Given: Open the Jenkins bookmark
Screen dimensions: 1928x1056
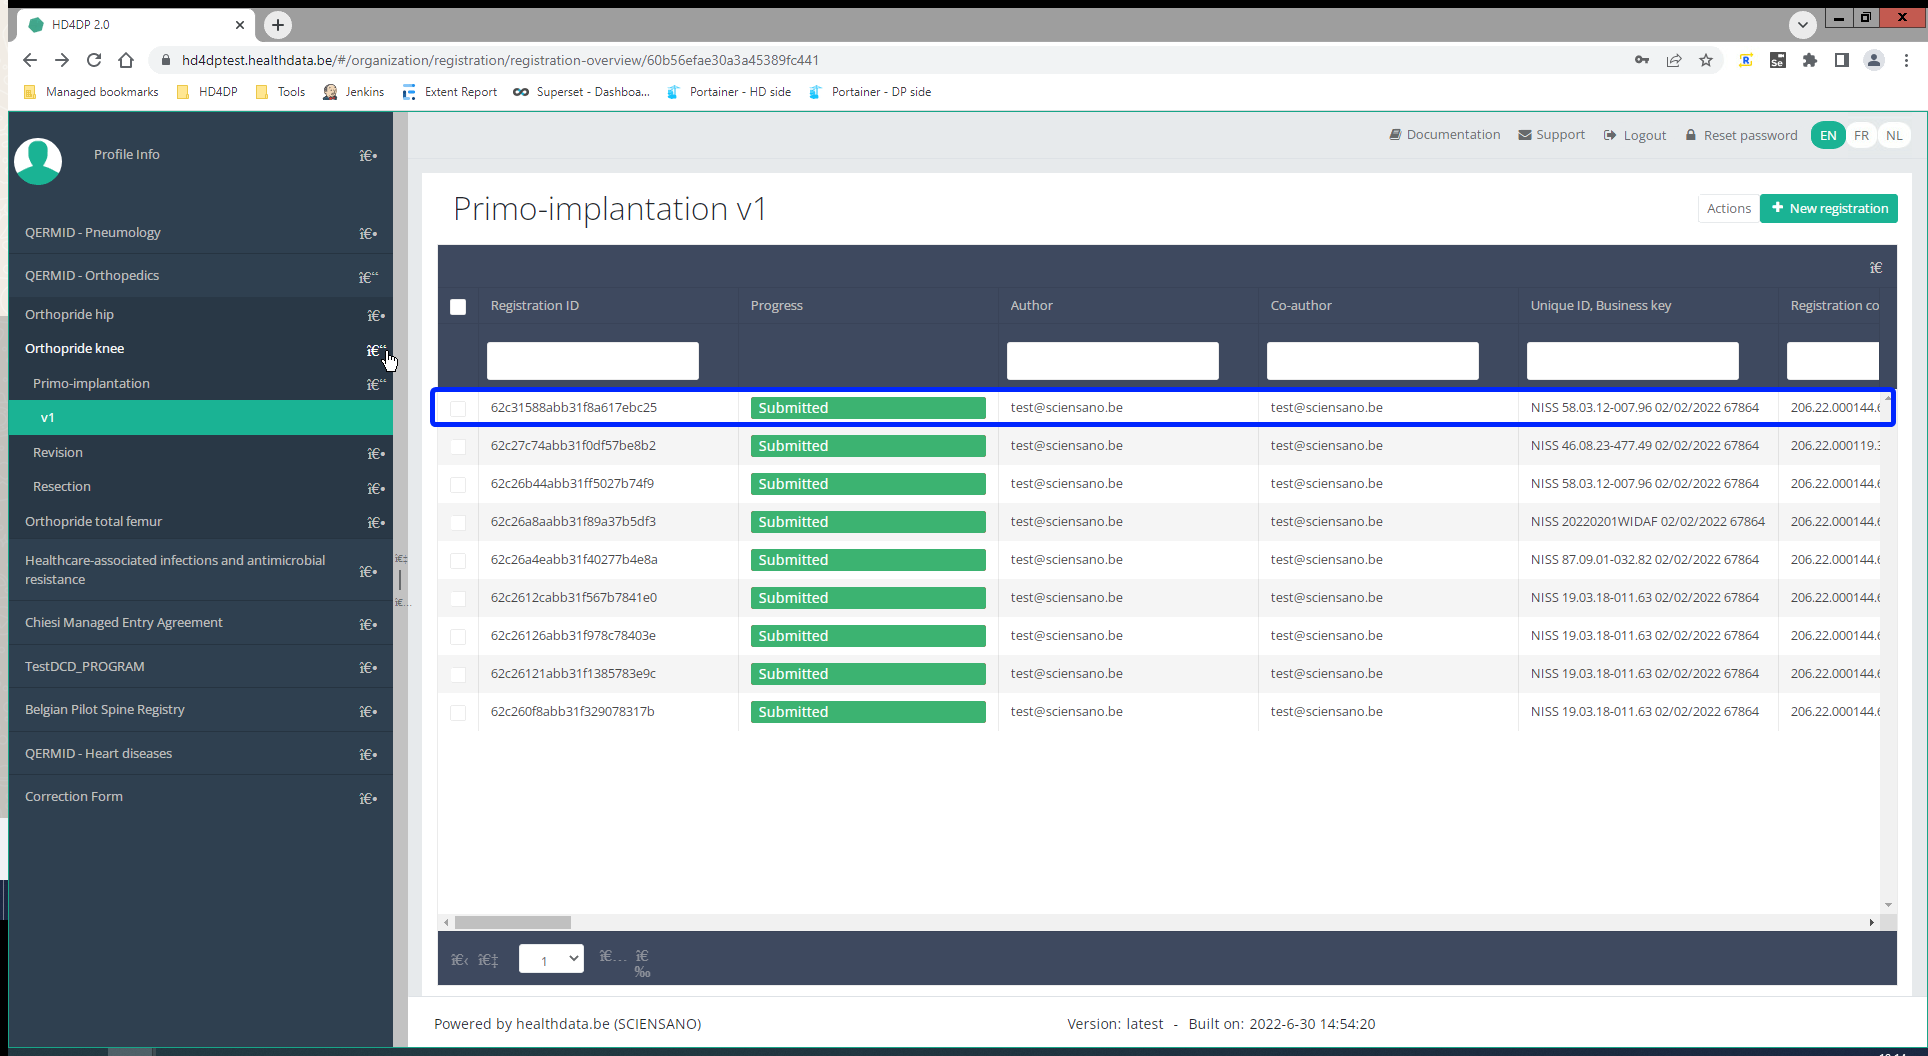Looking at the screenshot, I should pyautogui.click(x=353, y=92).
